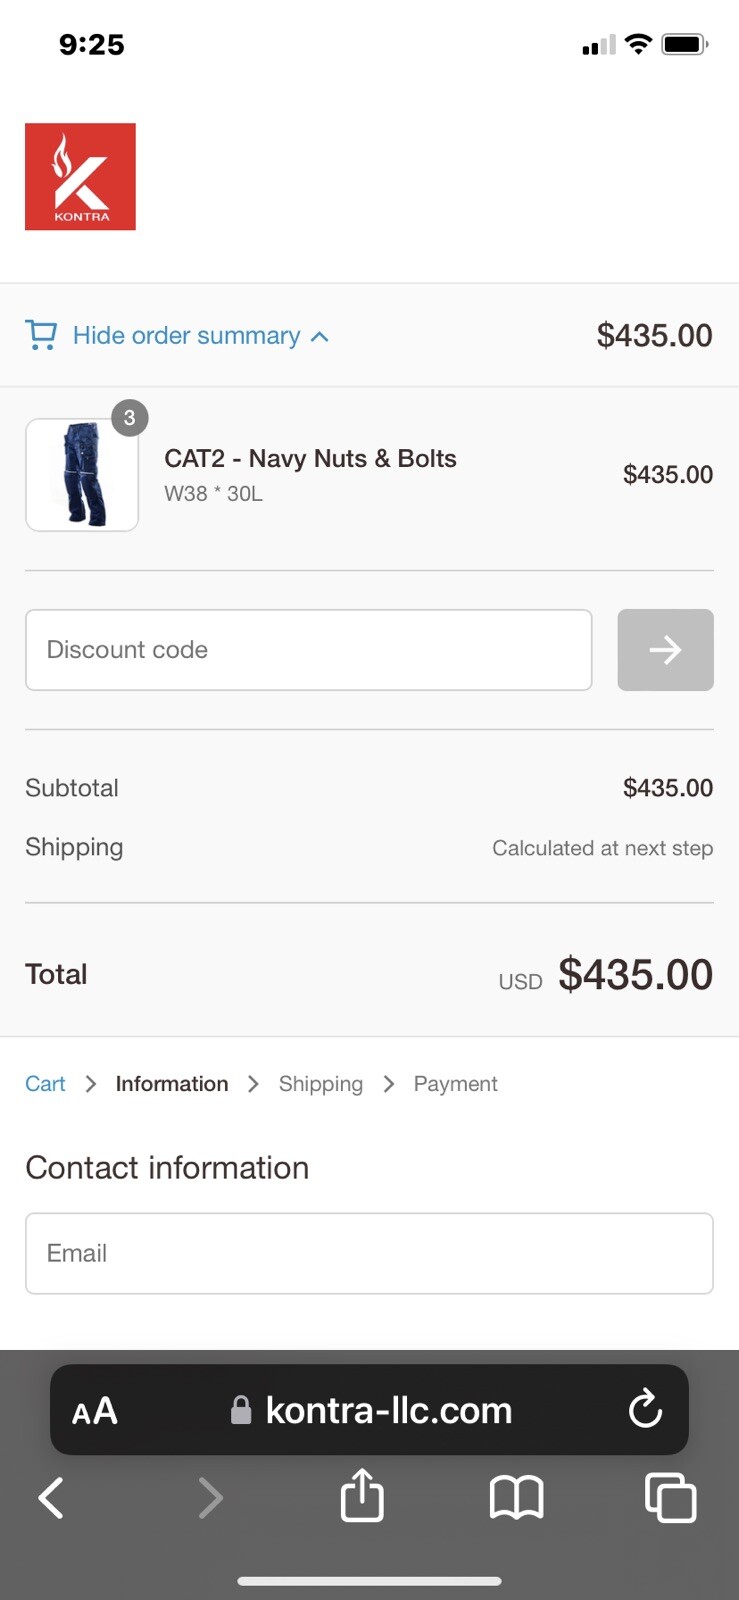Select the Information breadcrumb step

pyautogui.click(x=172, y=1084)
